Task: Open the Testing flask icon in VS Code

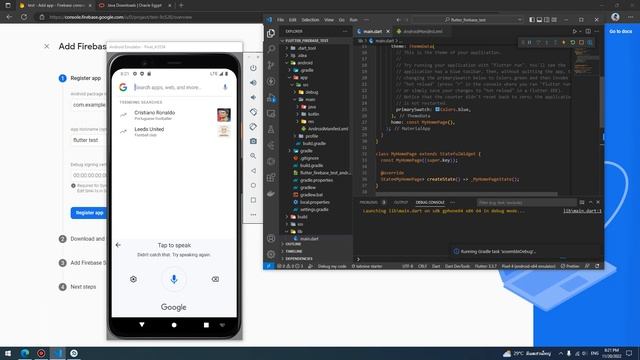Action: (x=271, y=129)
